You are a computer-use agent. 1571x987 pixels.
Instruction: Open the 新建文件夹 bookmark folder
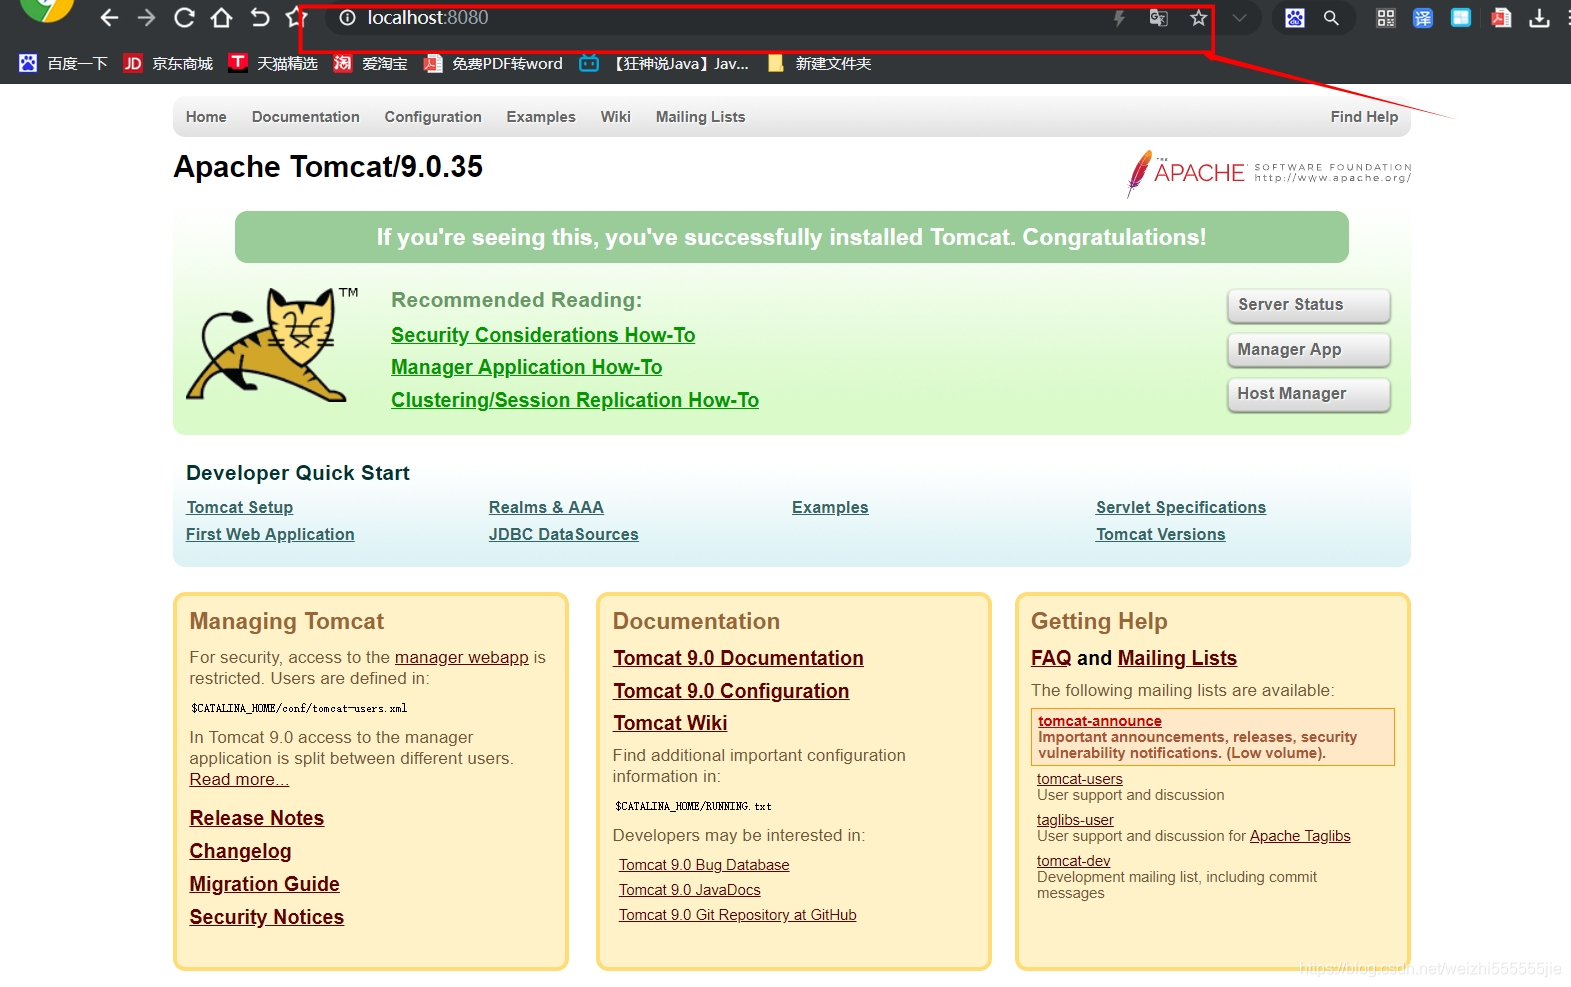click(x=819, y=63)
